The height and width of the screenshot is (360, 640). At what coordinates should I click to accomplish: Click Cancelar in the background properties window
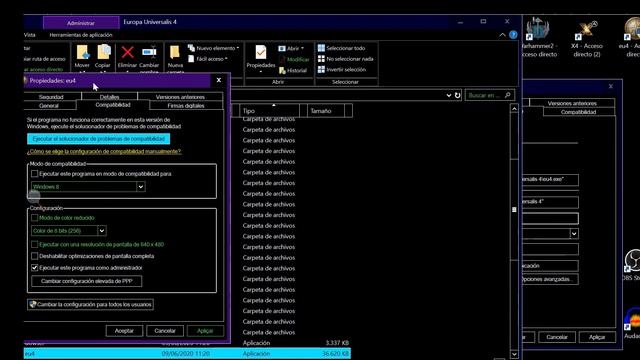click(557, 337)
